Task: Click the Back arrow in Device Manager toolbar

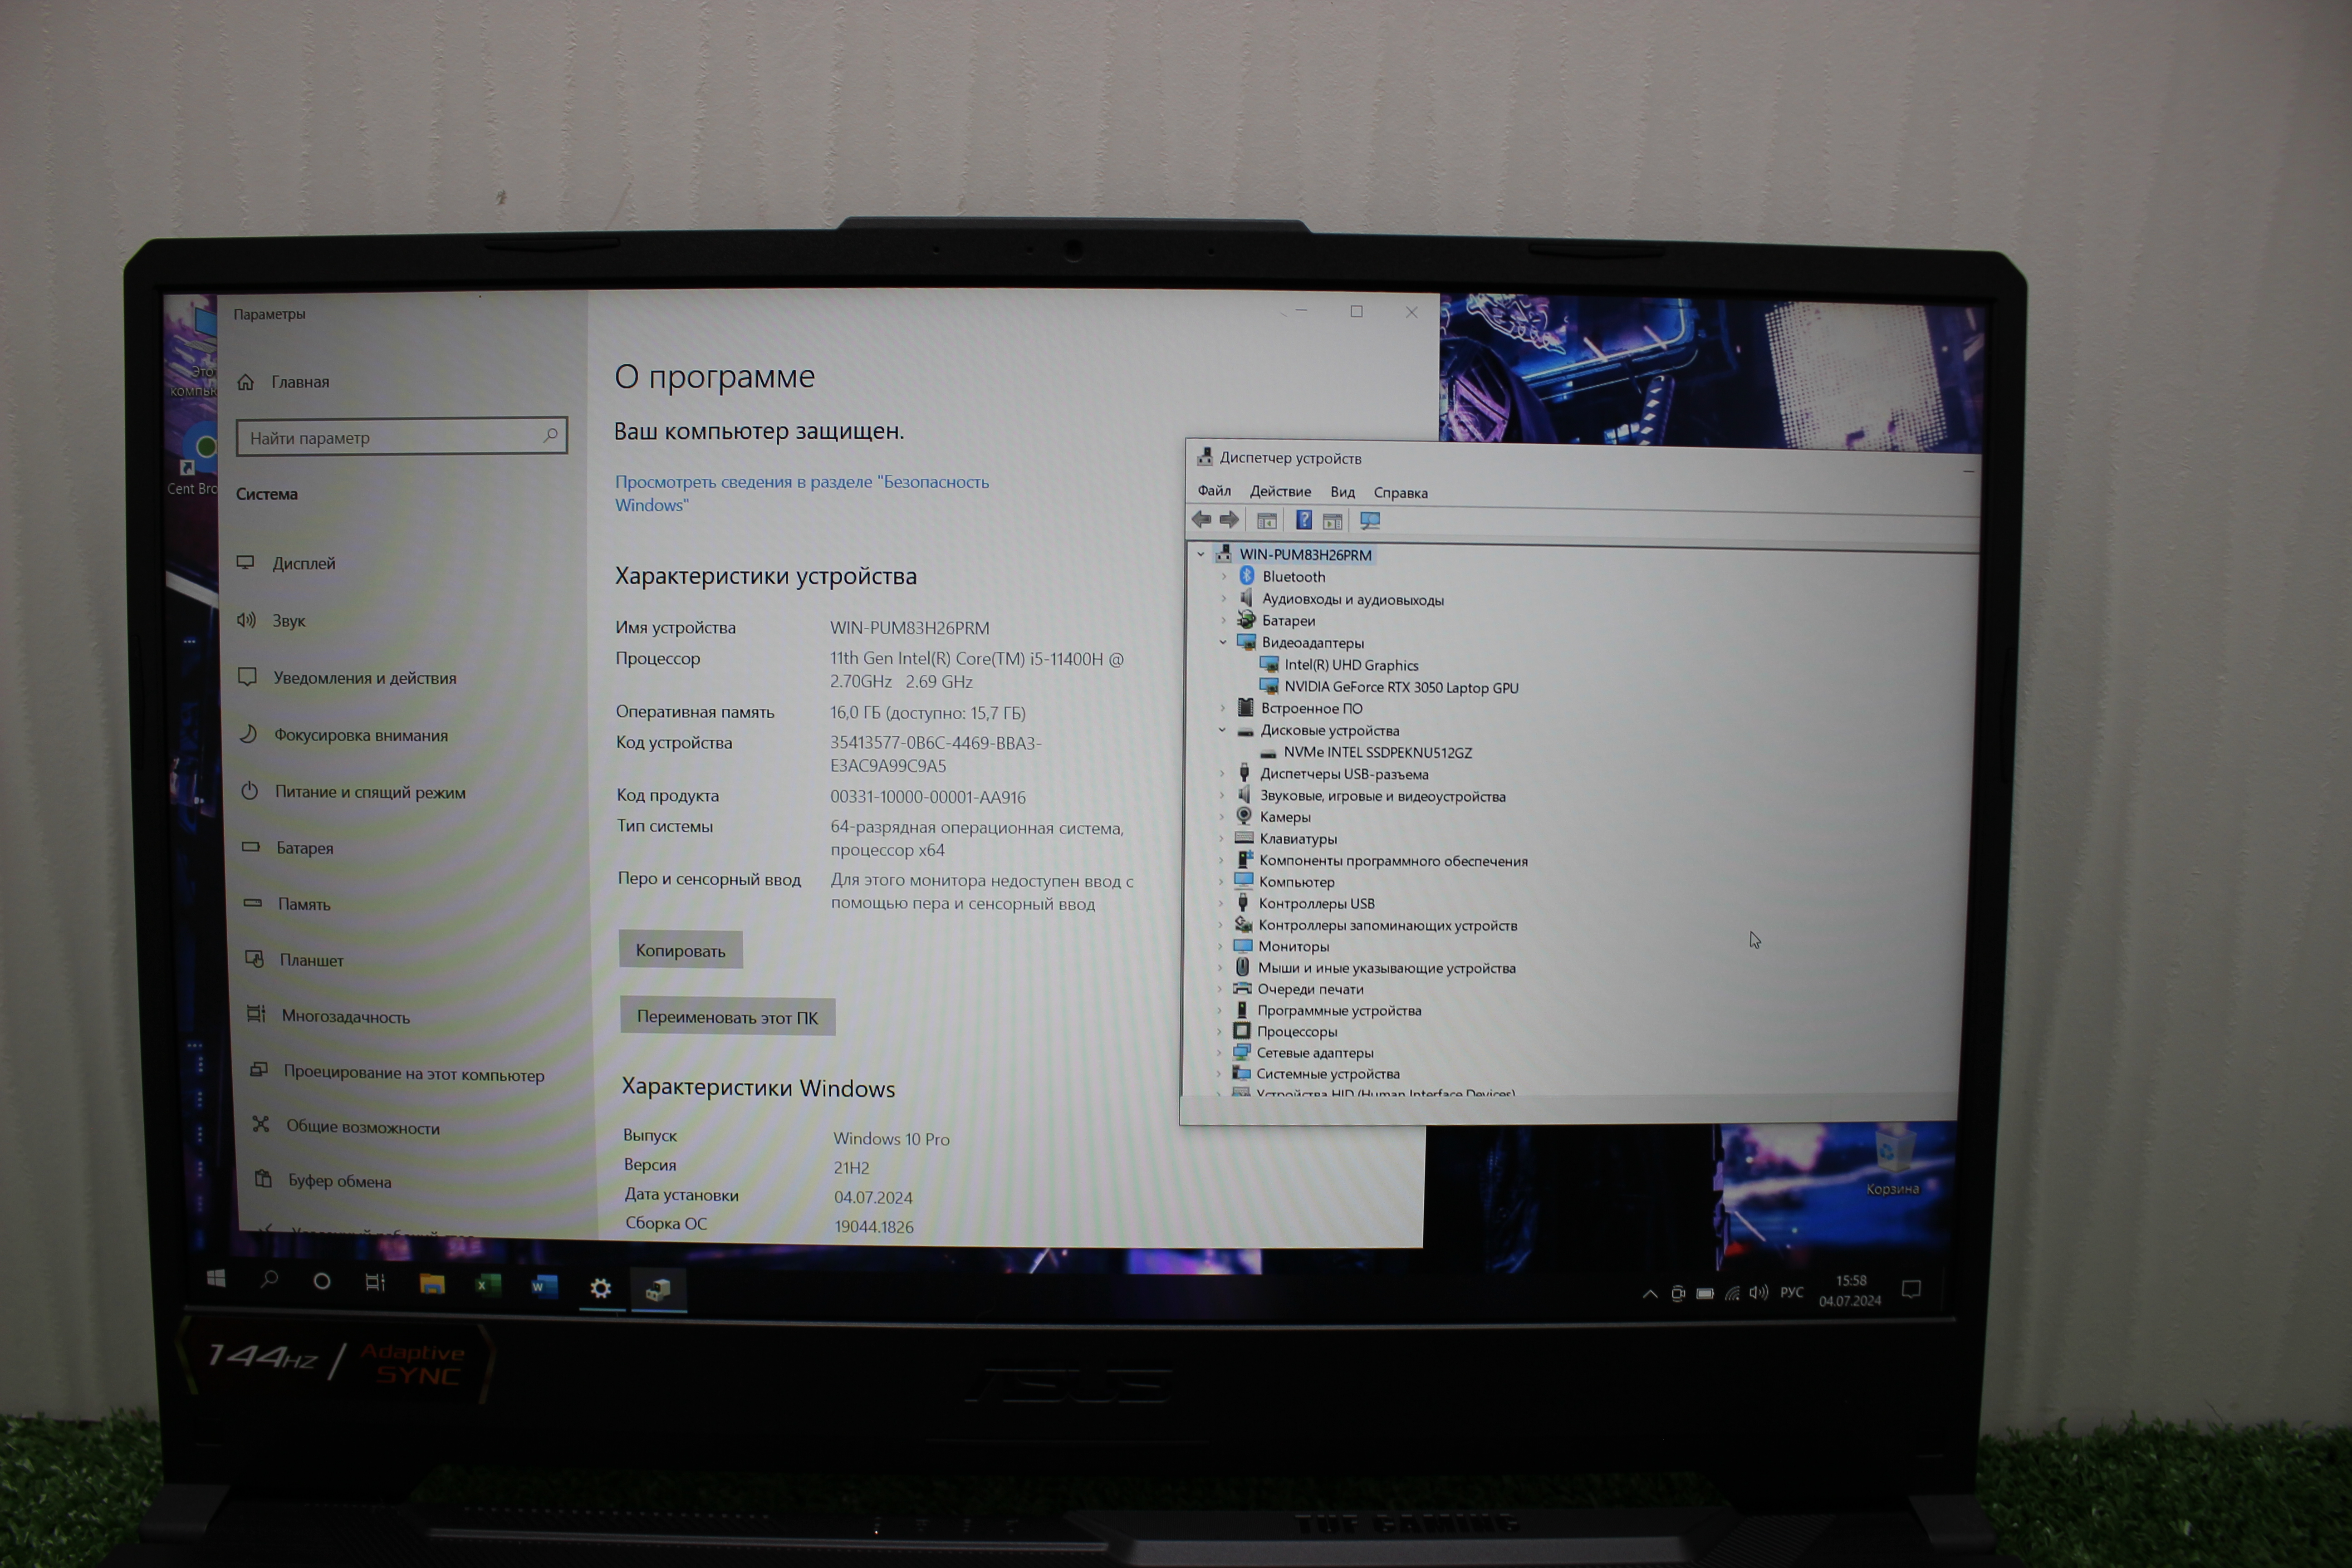Action: coord(1201,519)
